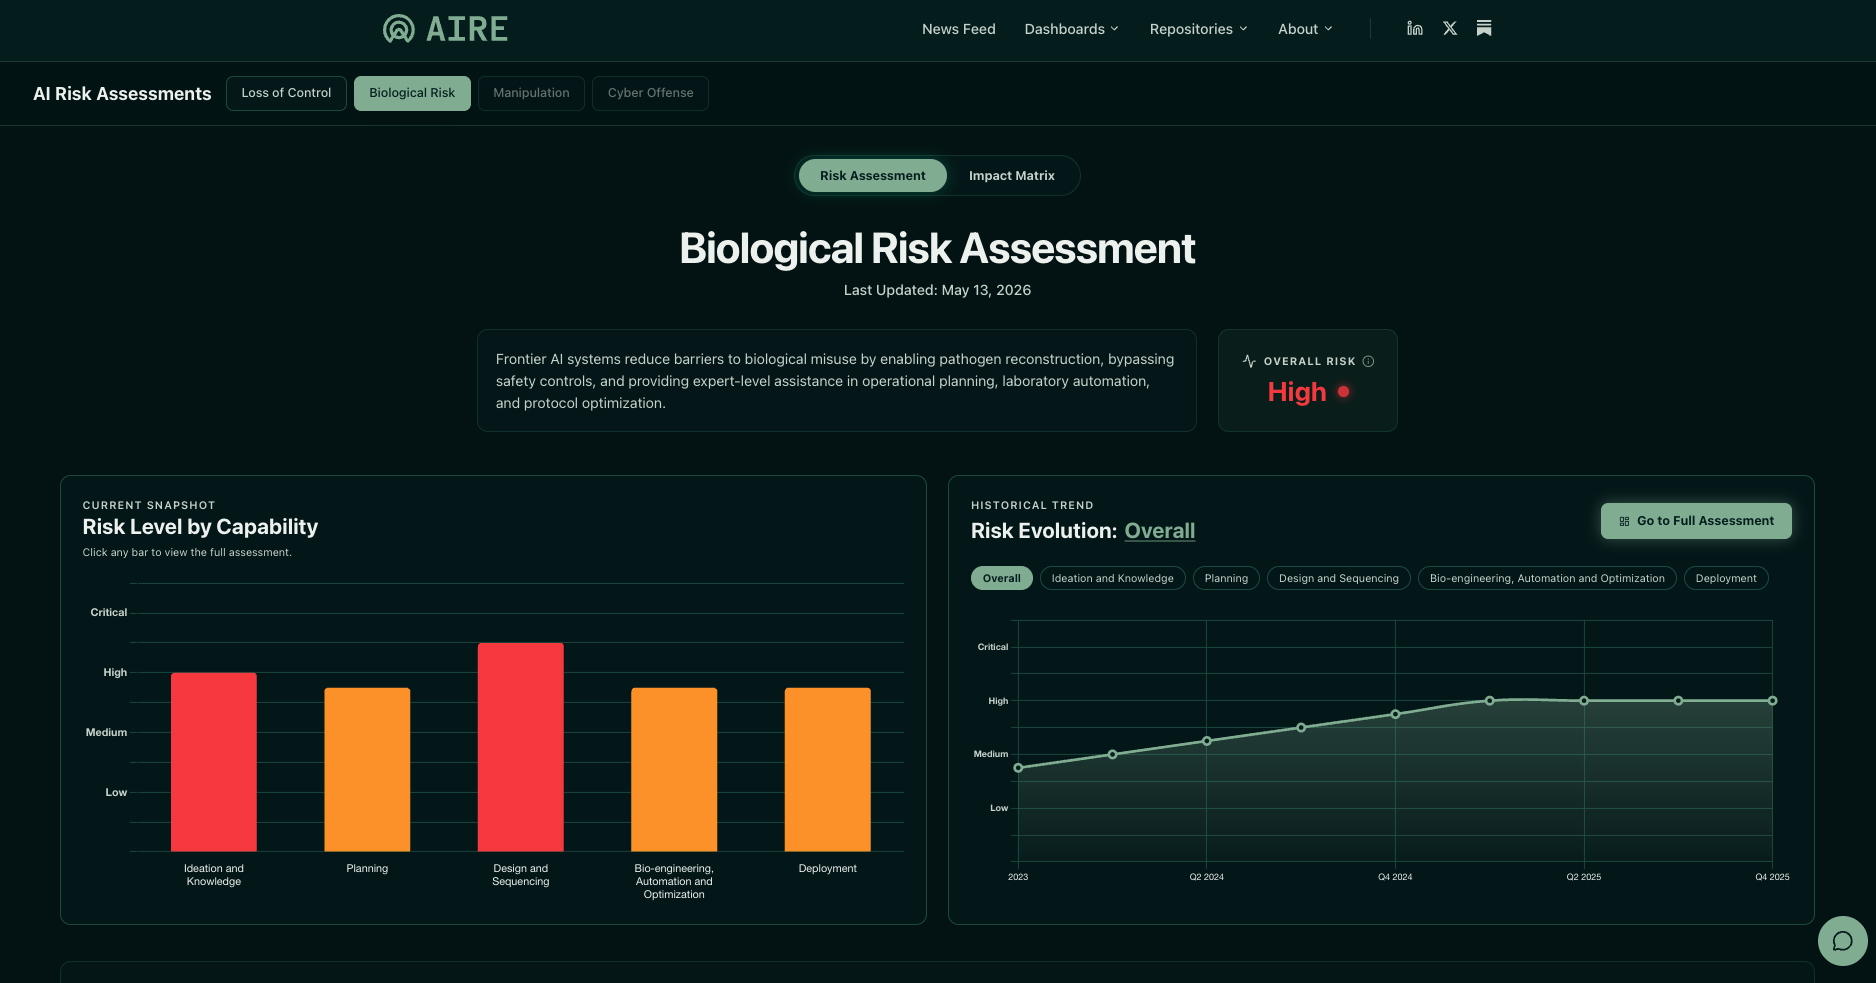
Task: Open the Substack bookmark icon
Action: point(1484,28)
